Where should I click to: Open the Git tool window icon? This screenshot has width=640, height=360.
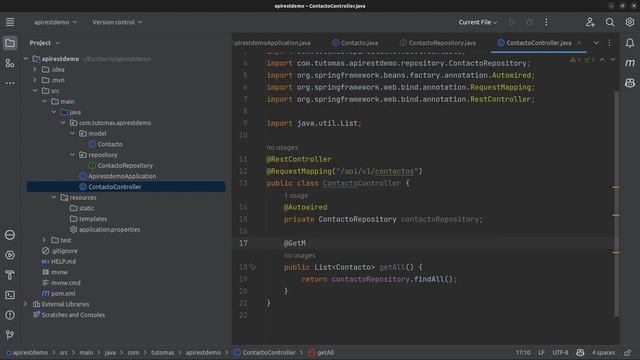point(10,335)
